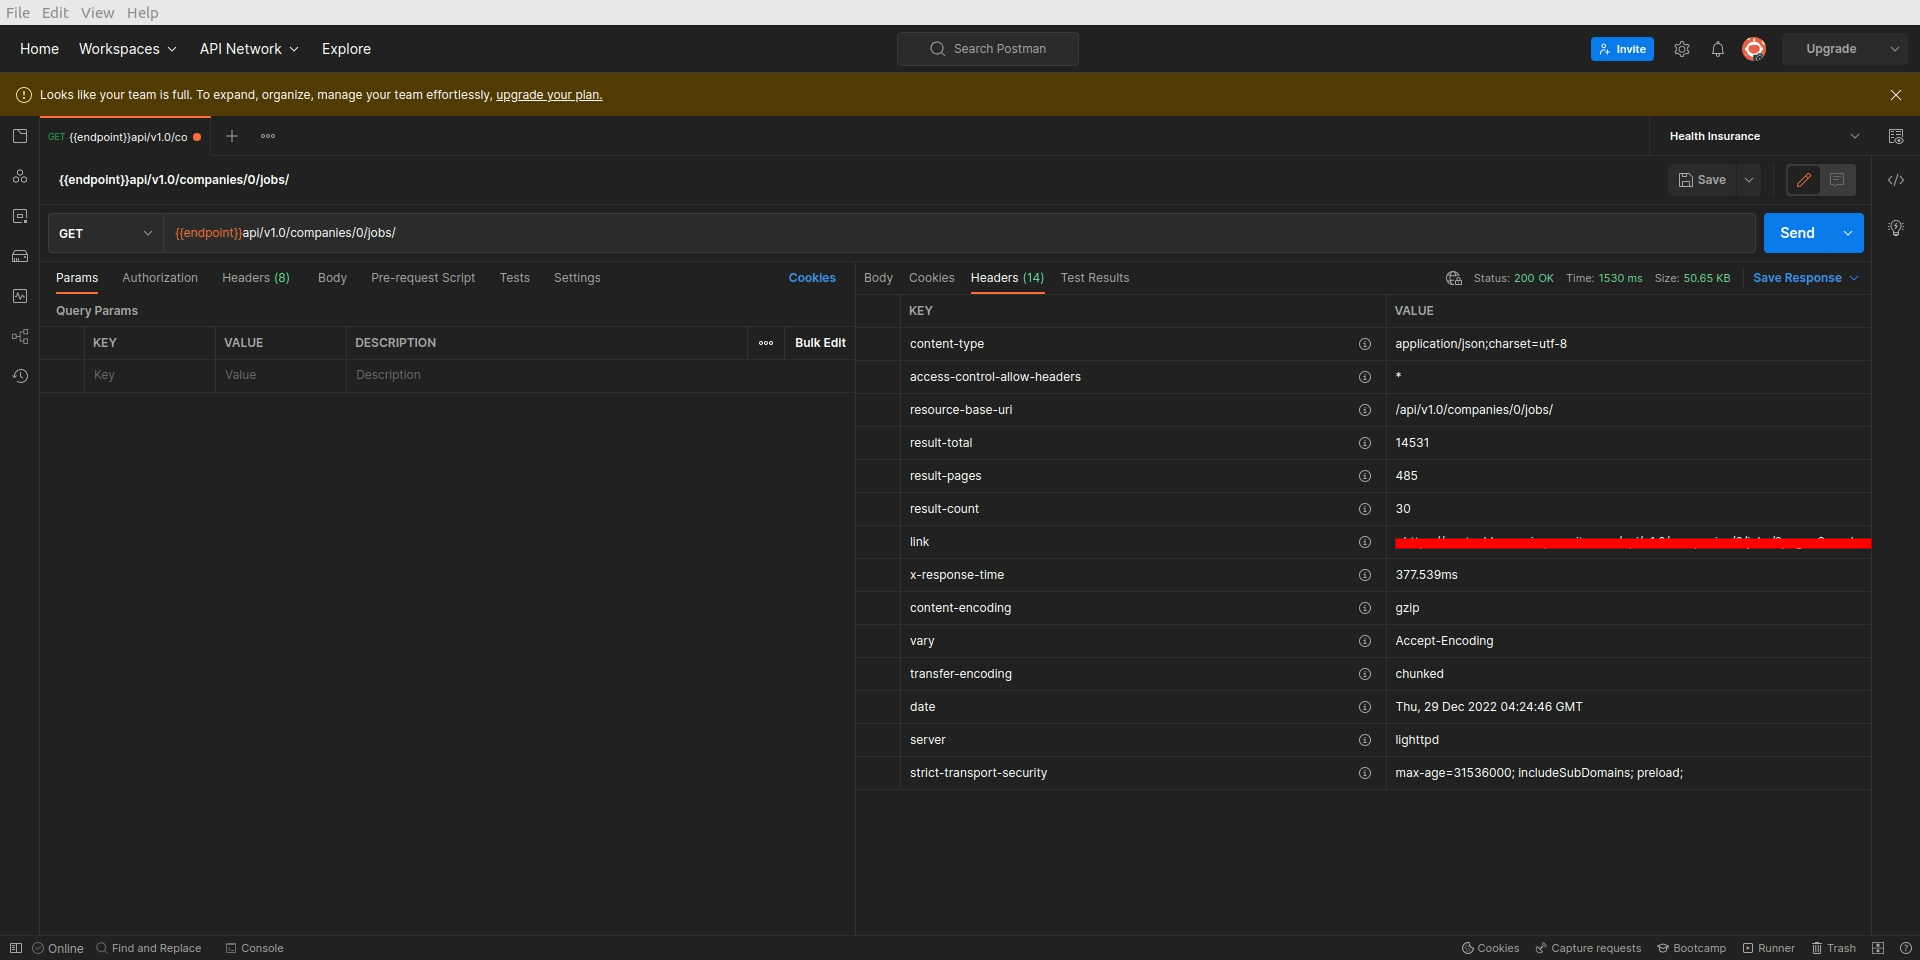Open the Save Response dropdown
The width and height of the screenshot is (1920, 960).
coord(1805,278)
